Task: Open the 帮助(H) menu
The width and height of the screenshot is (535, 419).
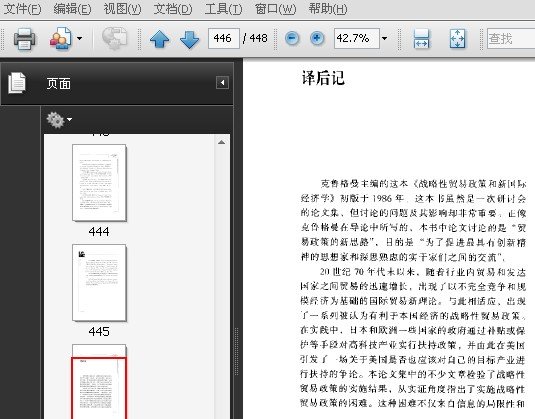Action: click(x=328, y=9)
